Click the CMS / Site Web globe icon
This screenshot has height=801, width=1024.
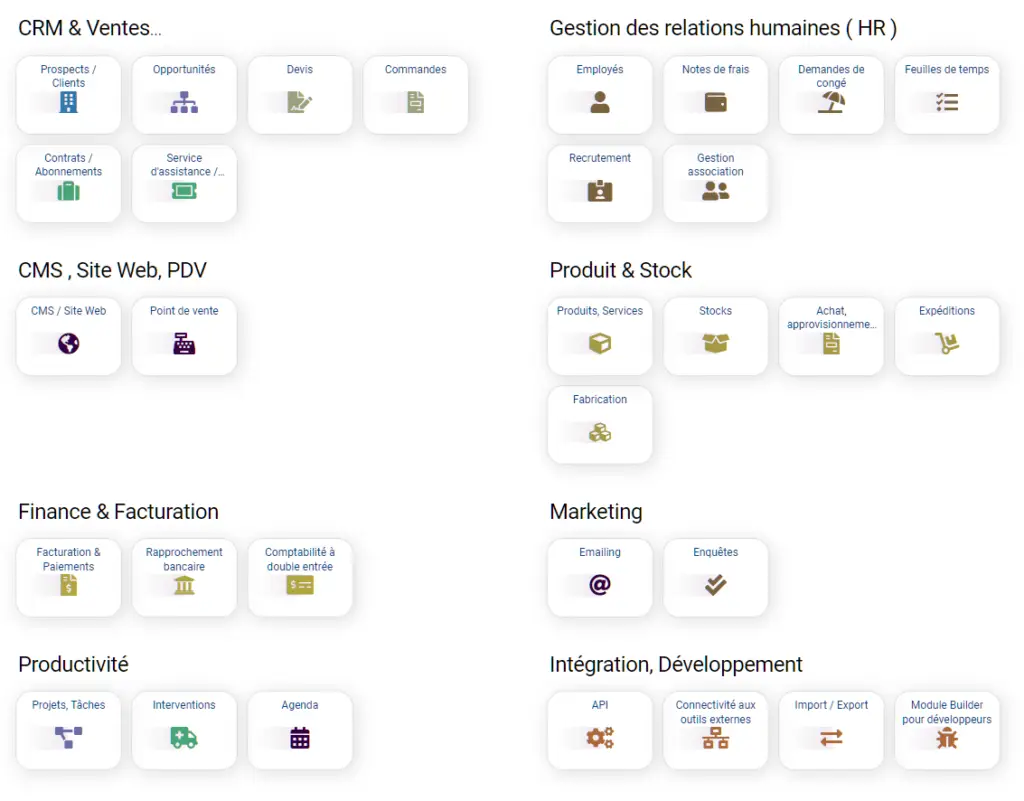69,344
